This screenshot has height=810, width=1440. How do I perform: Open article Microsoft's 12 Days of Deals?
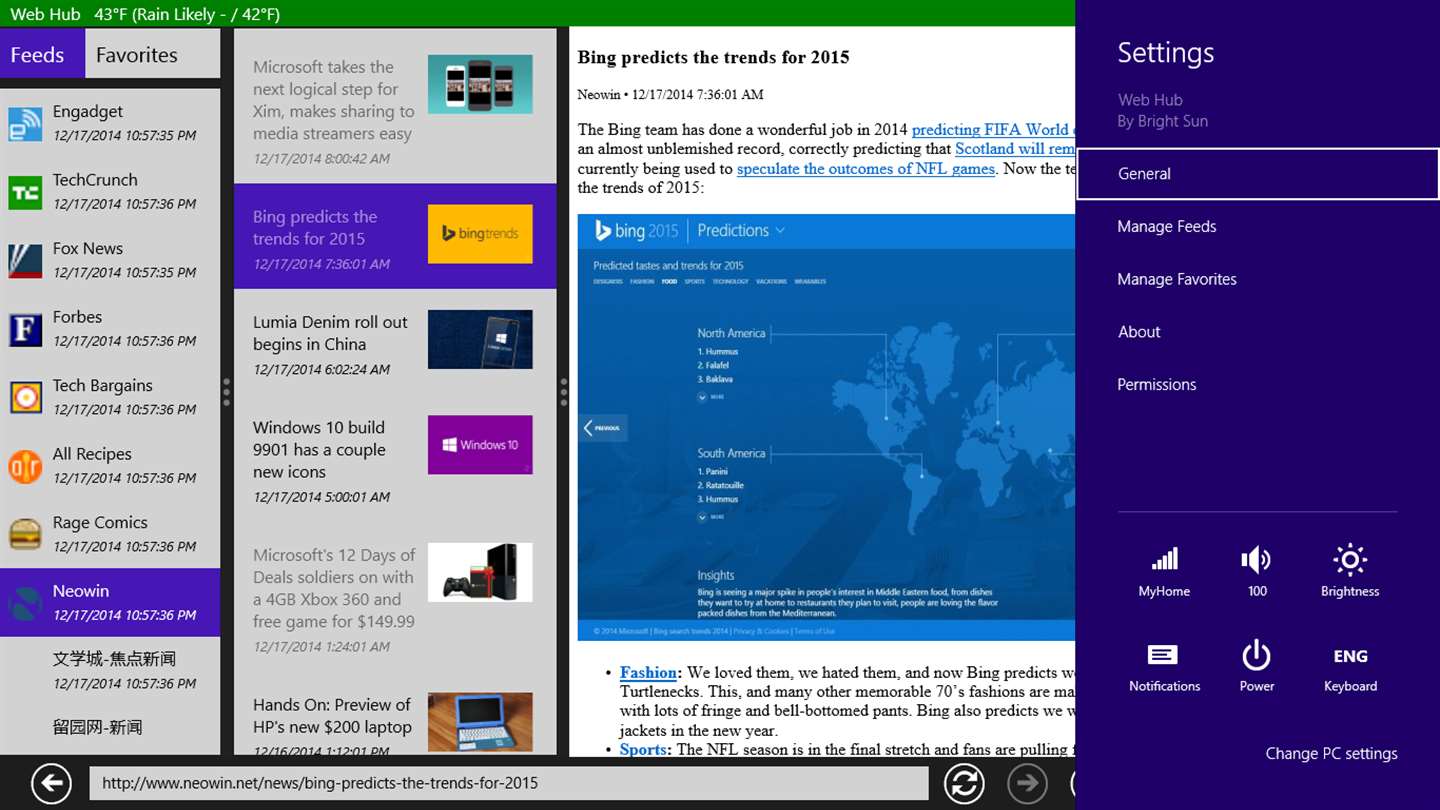pos(334,588)
